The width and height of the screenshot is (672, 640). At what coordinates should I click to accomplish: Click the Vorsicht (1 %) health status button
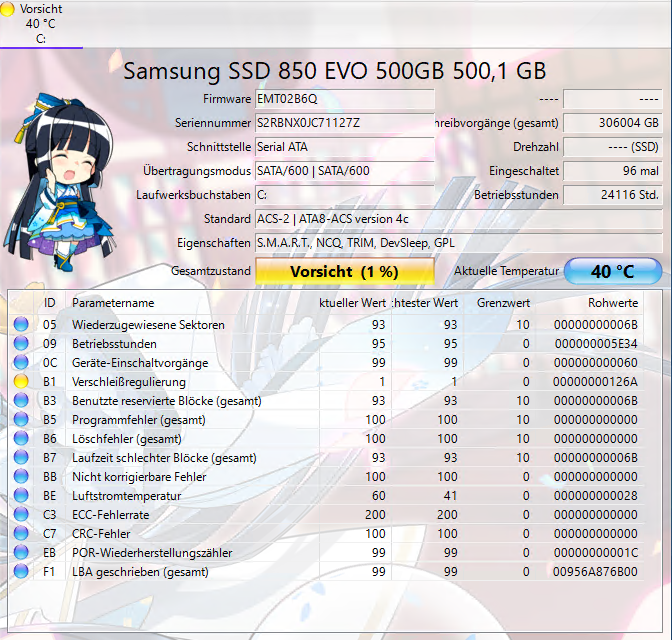click(x=345, y=271)
